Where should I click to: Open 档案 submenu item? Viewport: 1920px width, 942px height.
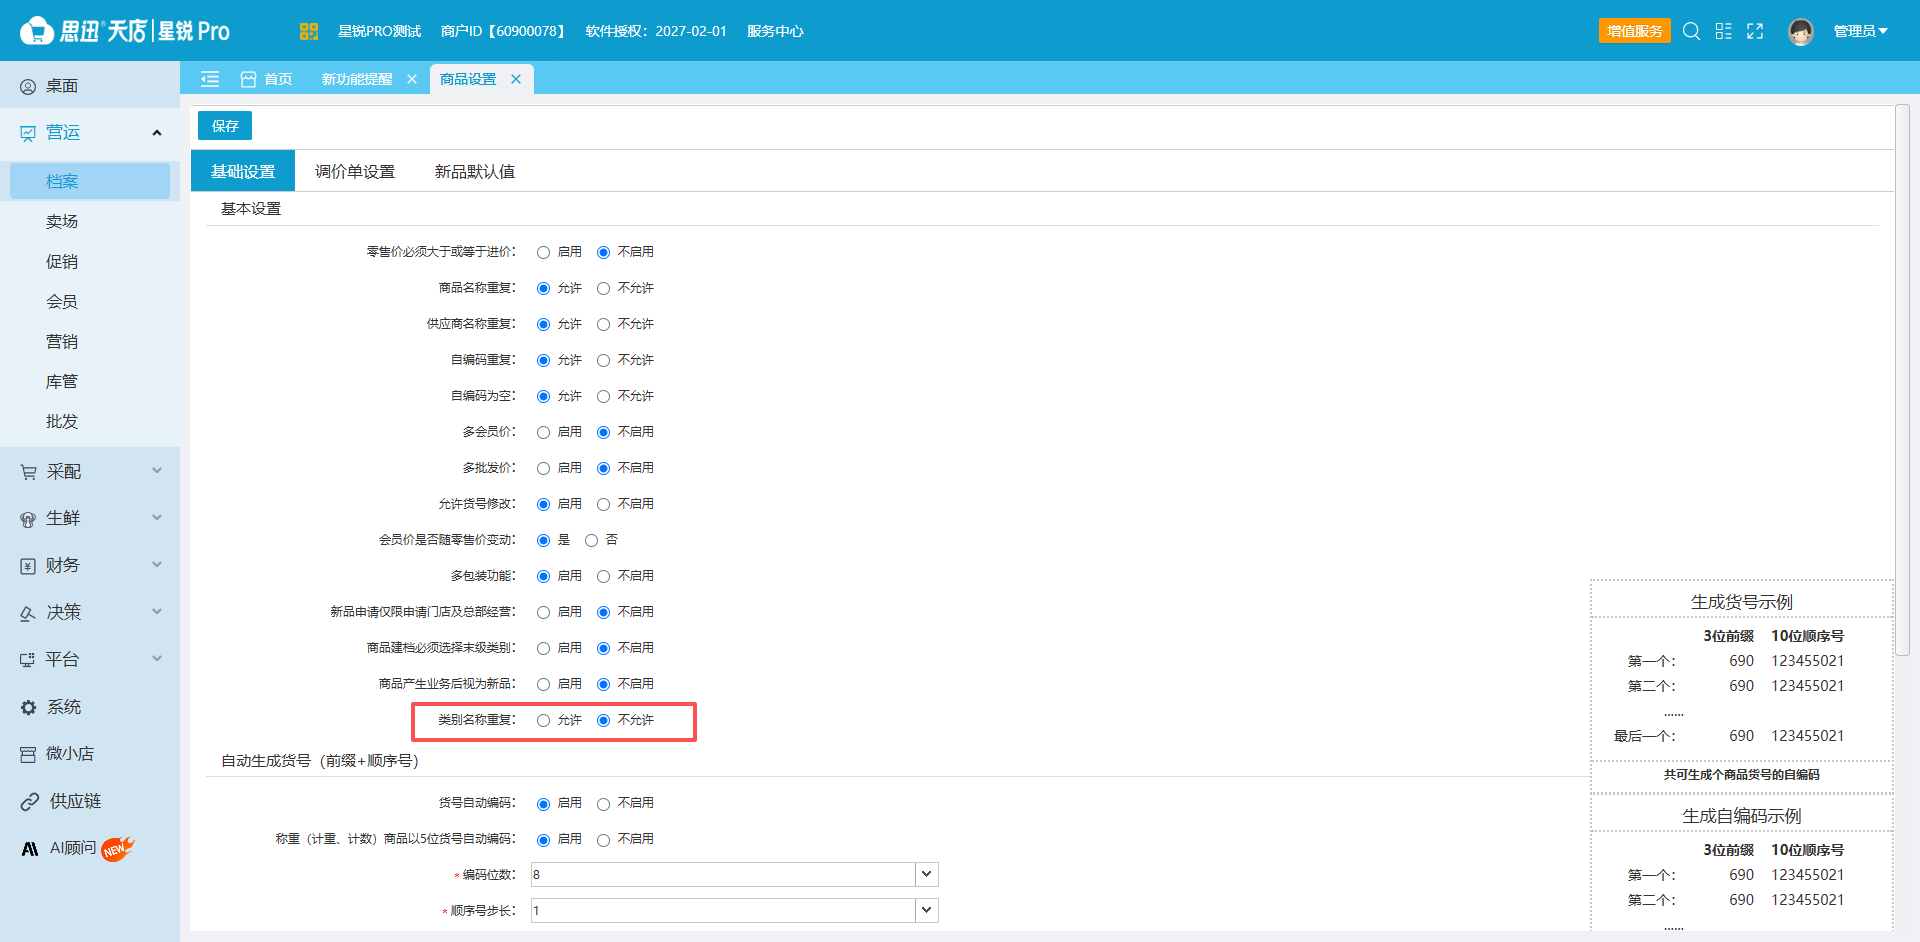pos(90,181)
